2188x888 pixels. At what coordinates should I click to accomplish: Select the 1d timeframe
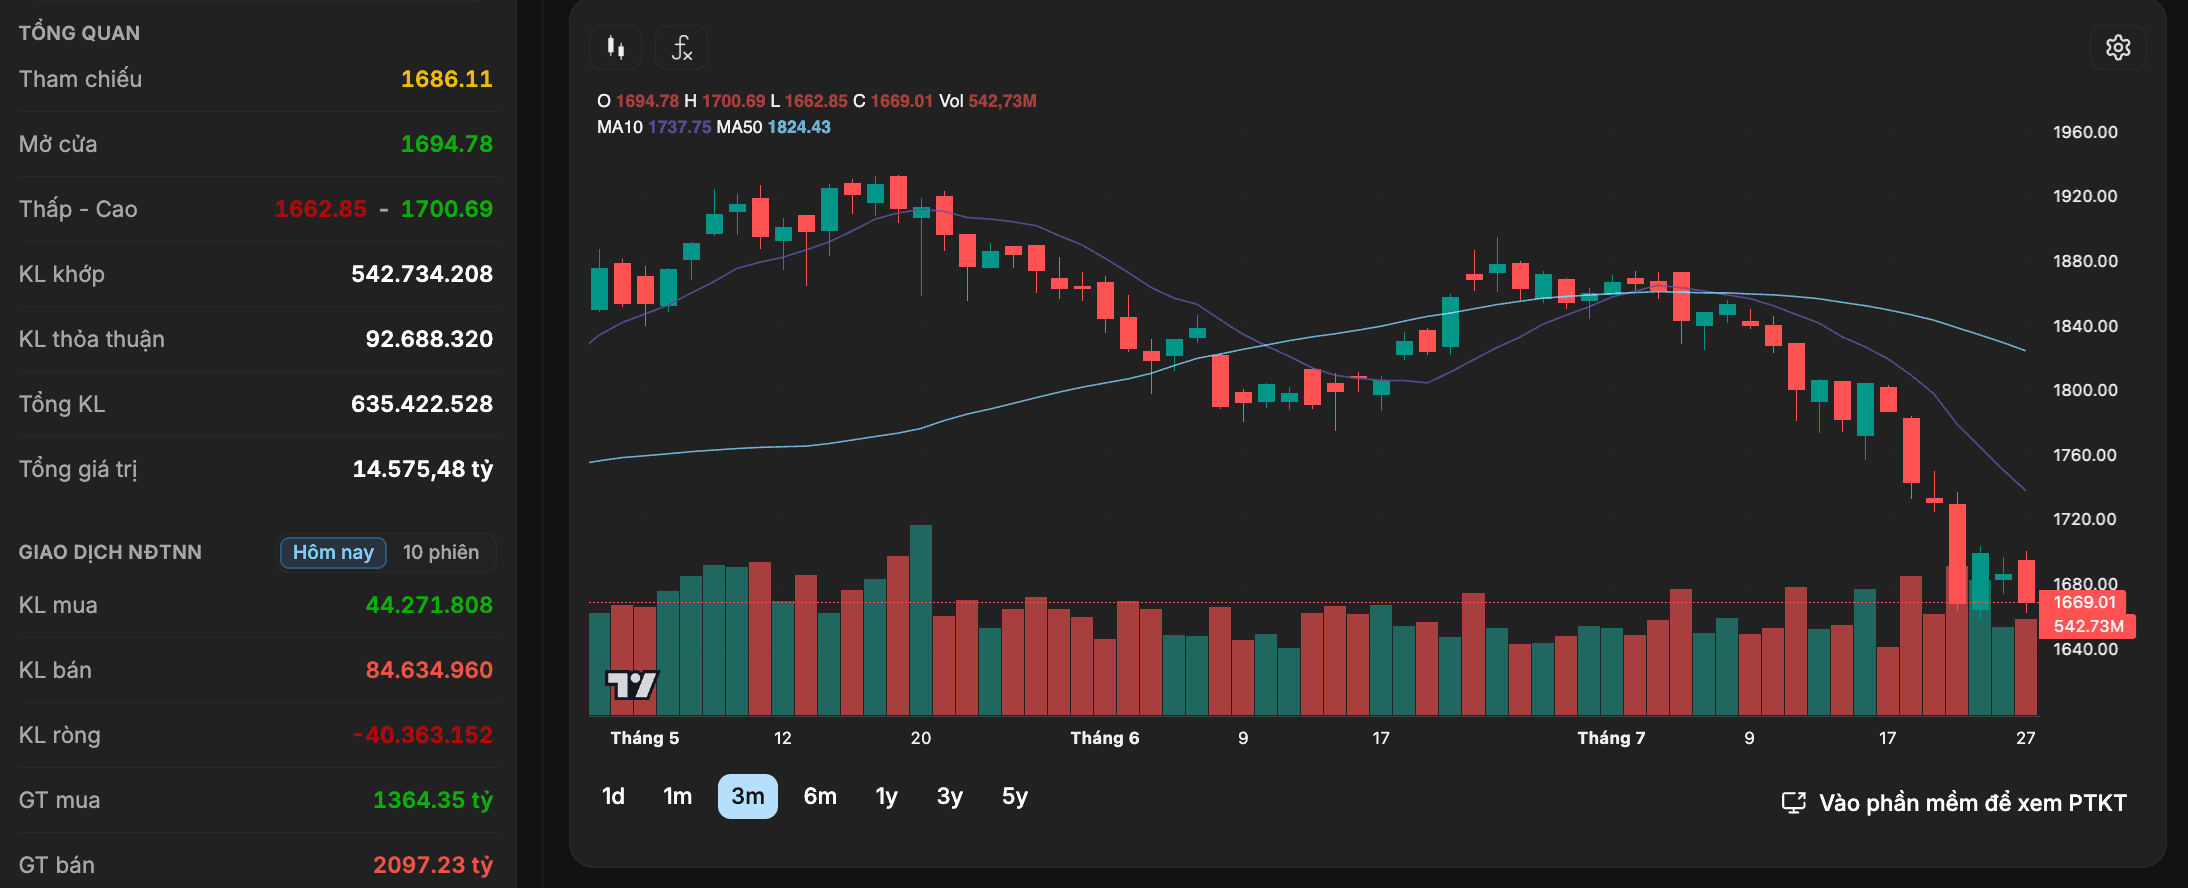pyautogui.click(x=613, y=796)
